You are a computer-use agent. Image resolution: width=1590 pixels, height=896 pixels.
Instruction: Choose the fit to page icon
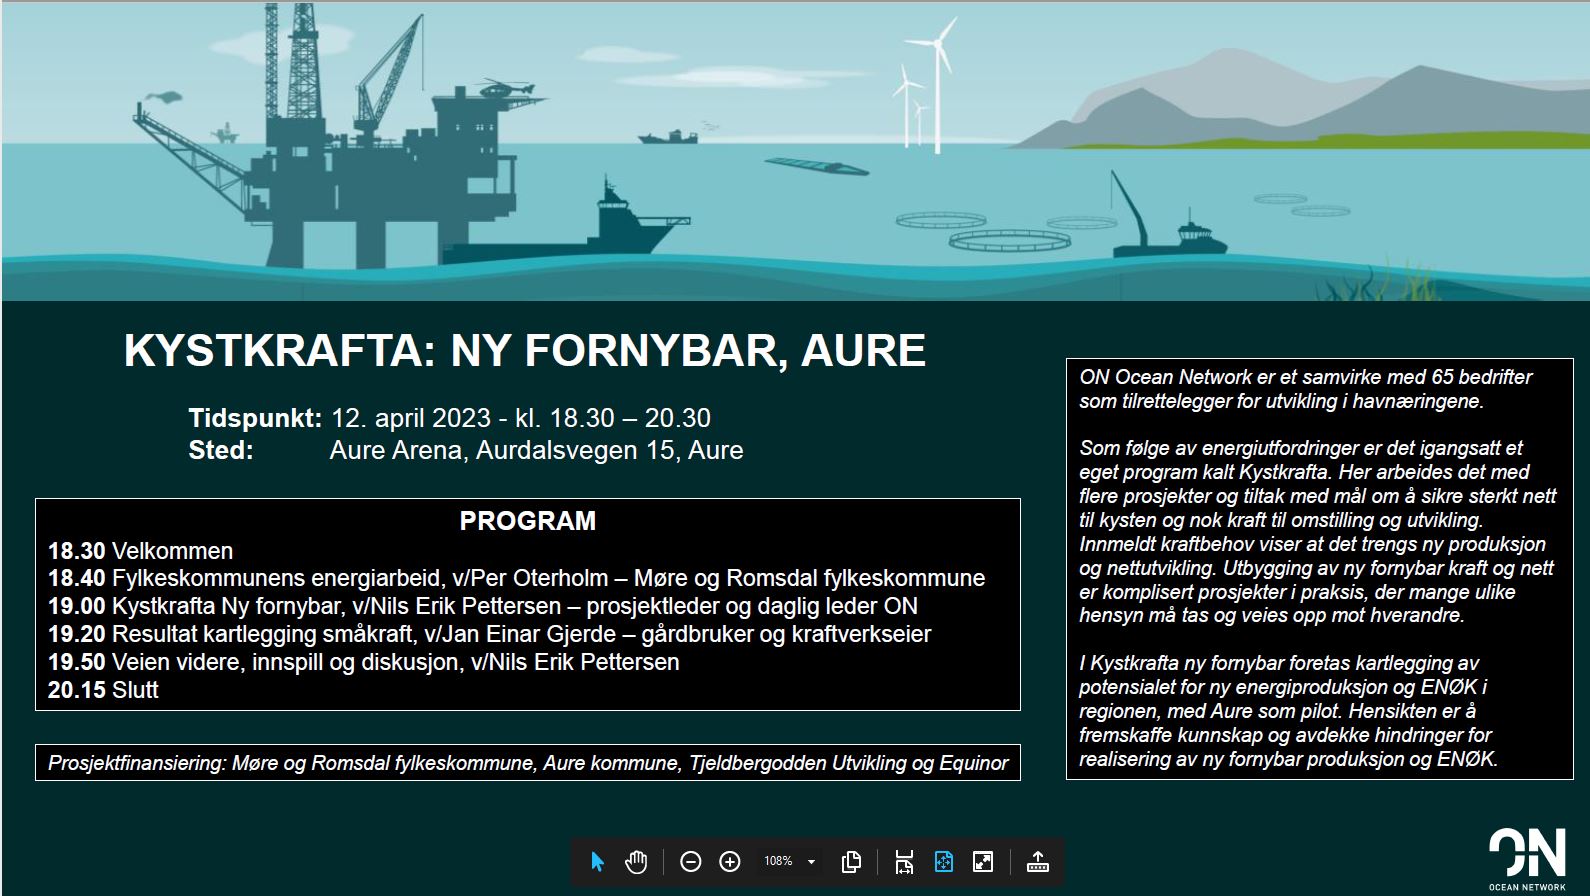pyautogui.click(x=943, y=861)
